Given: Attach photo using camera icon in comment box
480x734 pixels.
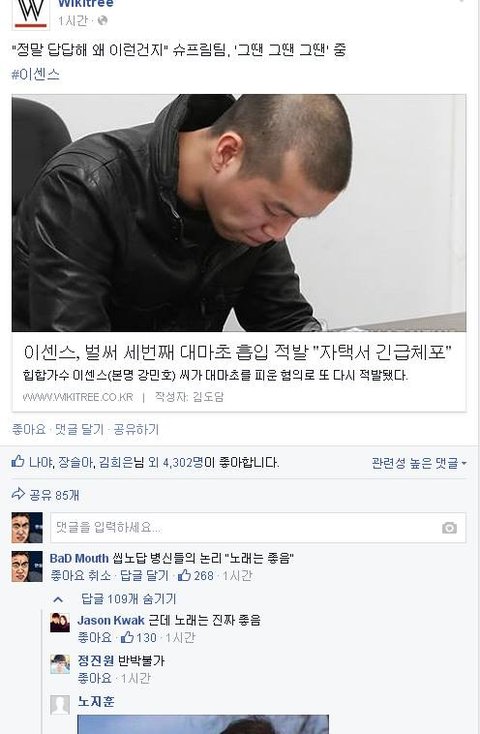Looking at the screenshot, I should point(449,528).
